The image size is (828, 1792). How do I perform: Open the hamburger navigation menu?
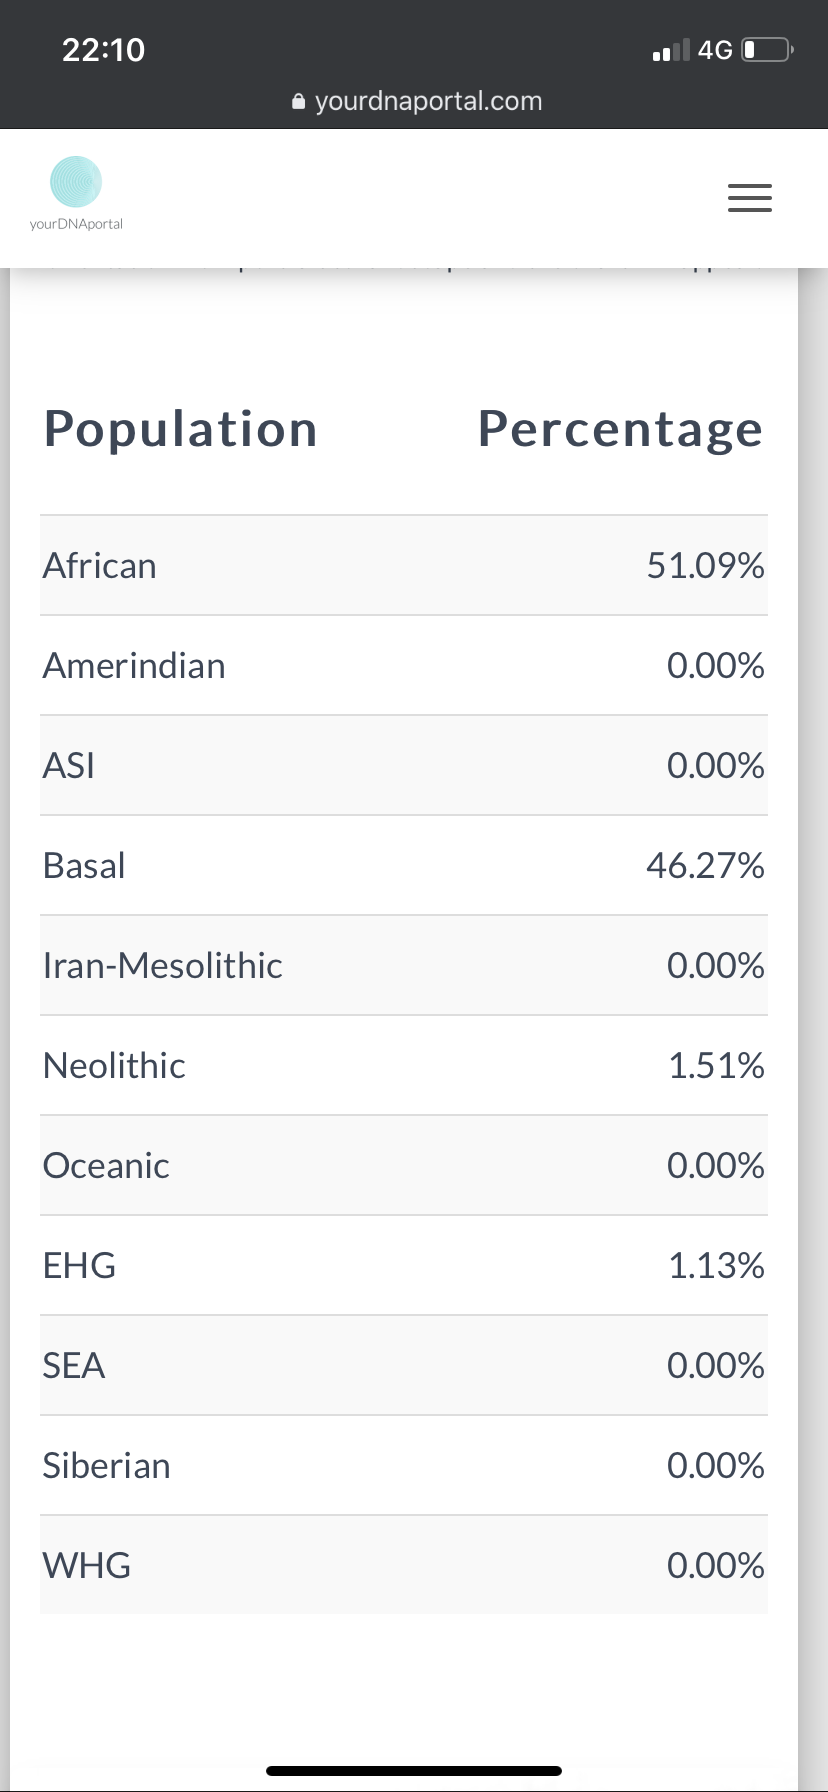point(750,198)
